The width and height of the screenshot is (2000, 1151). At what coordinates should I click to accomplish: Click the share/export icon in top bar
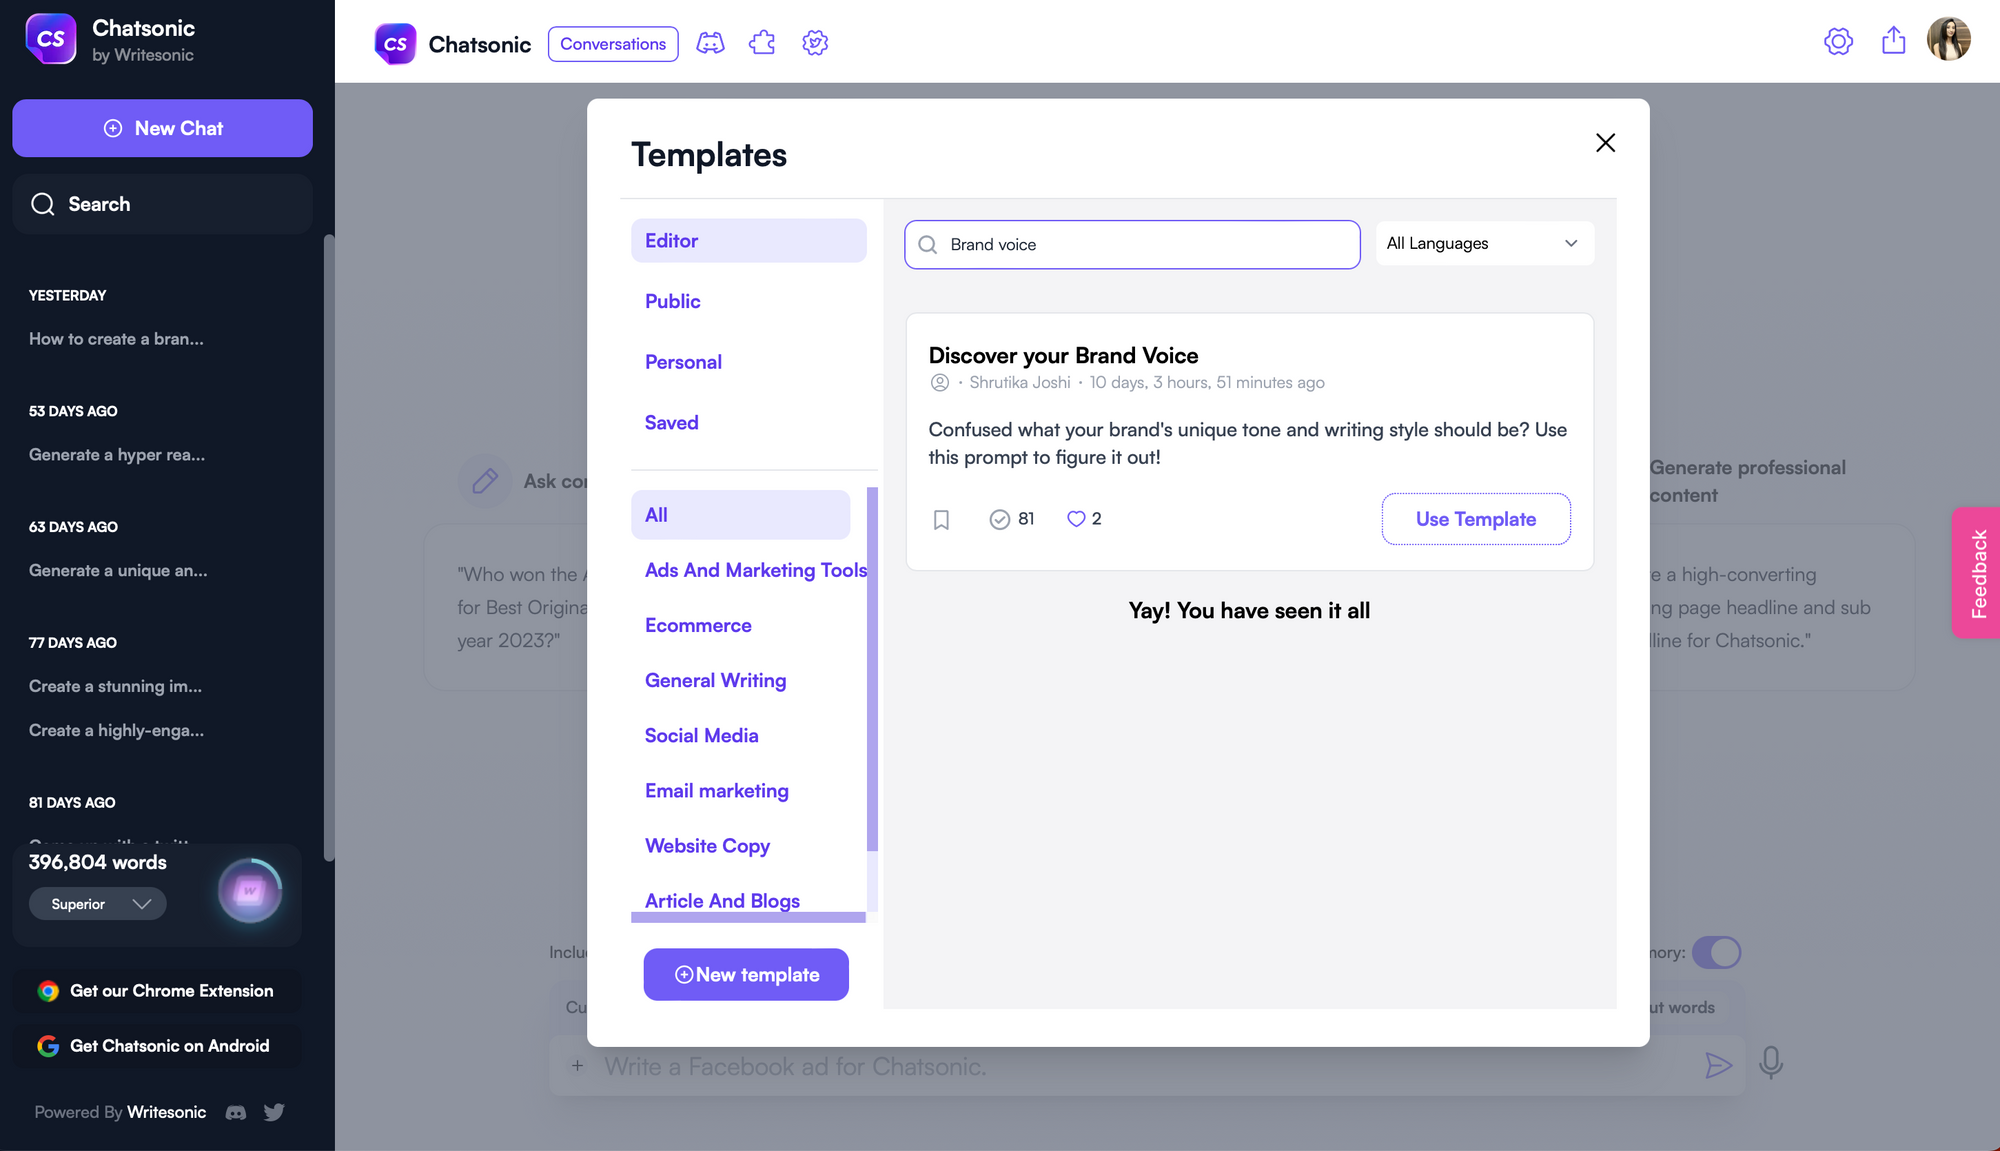click(1893, 41)
